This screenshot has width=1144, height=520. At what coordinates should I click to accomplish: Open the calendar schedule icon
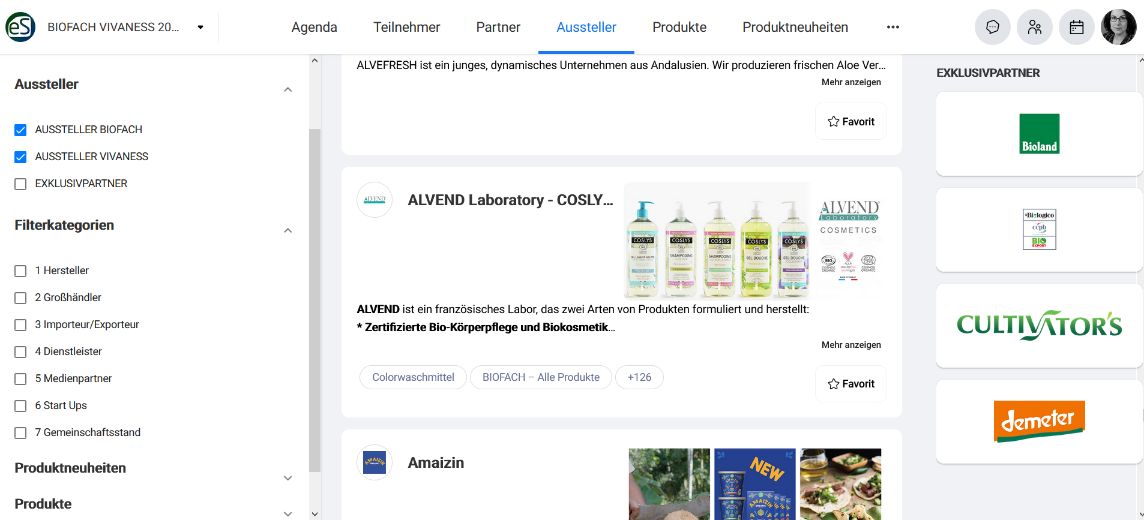point(1077,27)
